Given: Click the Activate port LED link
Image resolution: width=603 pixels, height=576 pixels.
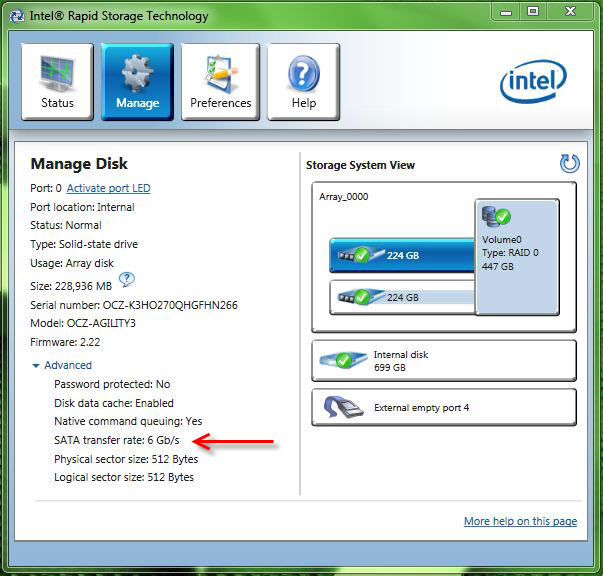Looking at the screenshot, I should click(x=108, y=188).
